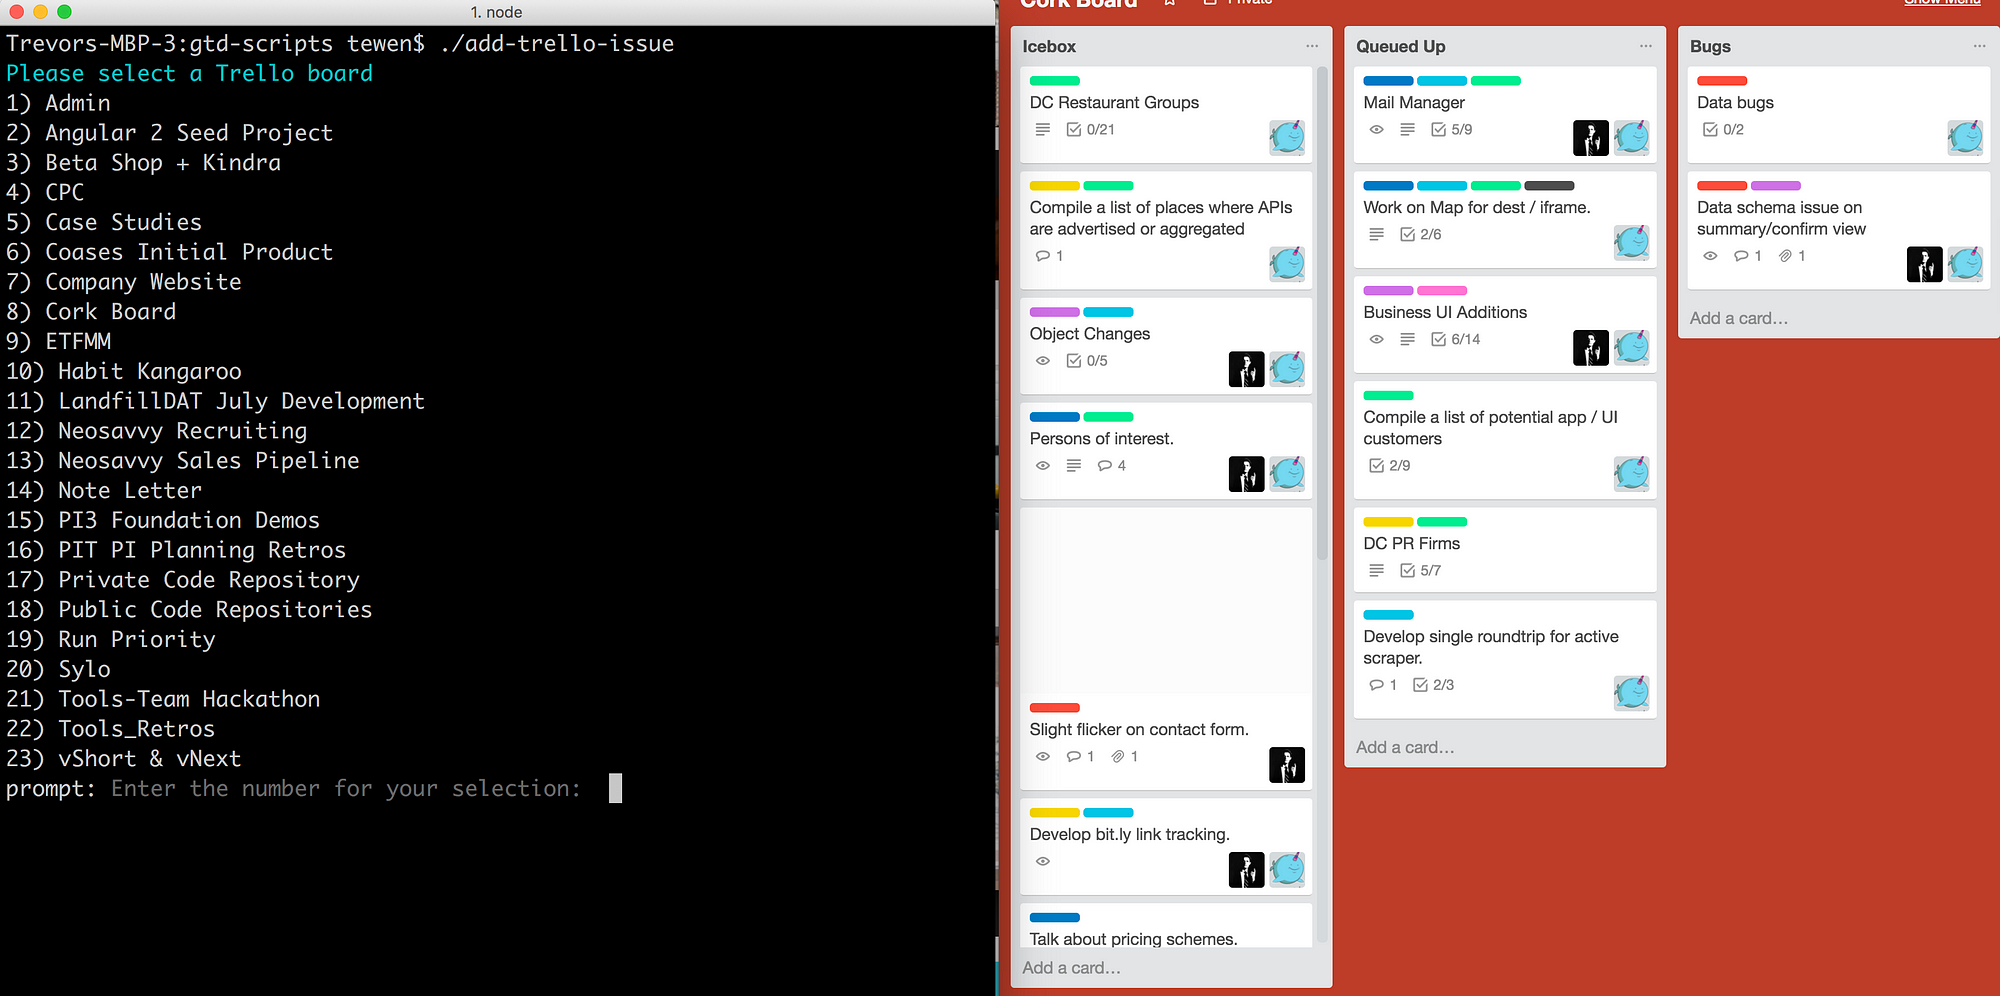Click the 6/14 checklist badge on Business UI Additions
This screenshot has width=2000, height=996.
coord(1455,340)
